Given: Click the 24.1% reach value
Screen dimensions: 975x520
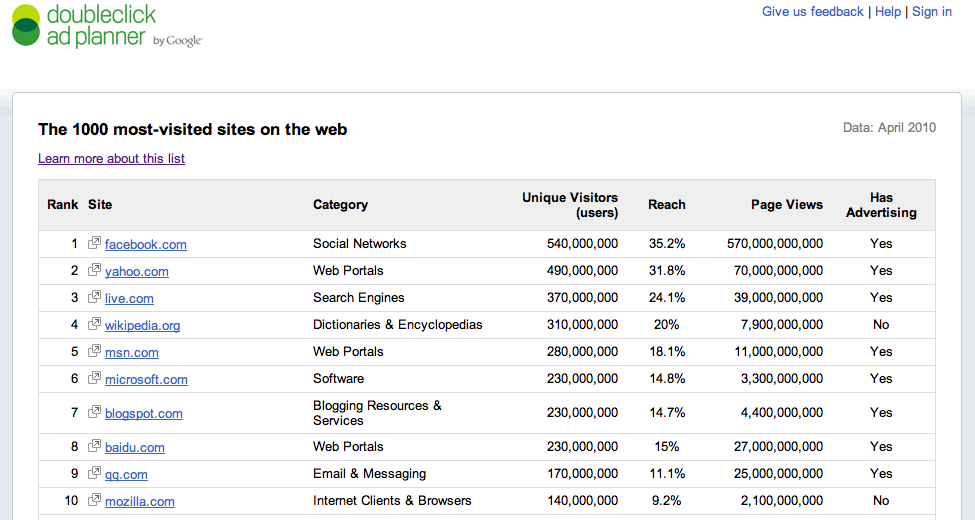Looking at the screenshot, I should pyautogui.click(x=667, y=297).
